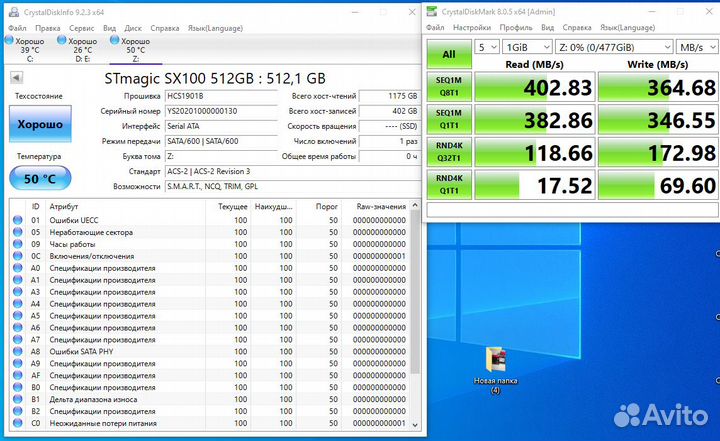
Task: Click the status orb for attribute 09
Action: [x=17, y=244]
